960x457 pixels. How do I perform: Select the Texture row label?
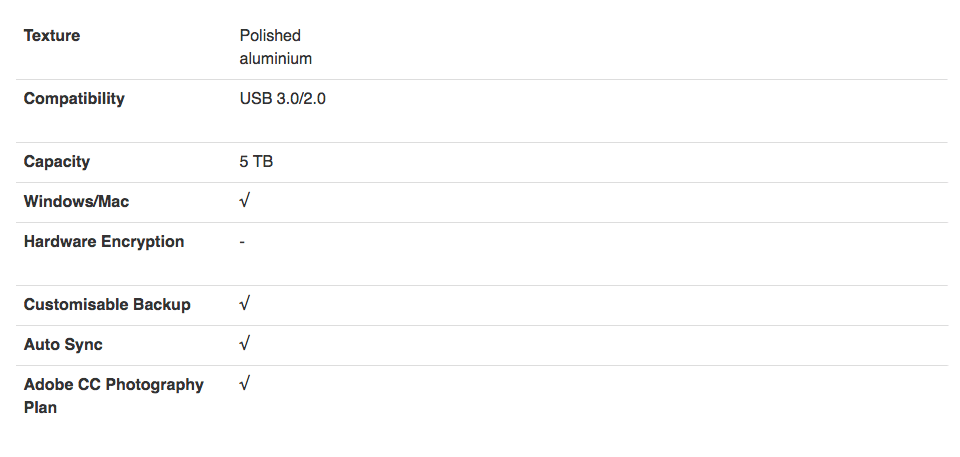[x=52, y=36]
